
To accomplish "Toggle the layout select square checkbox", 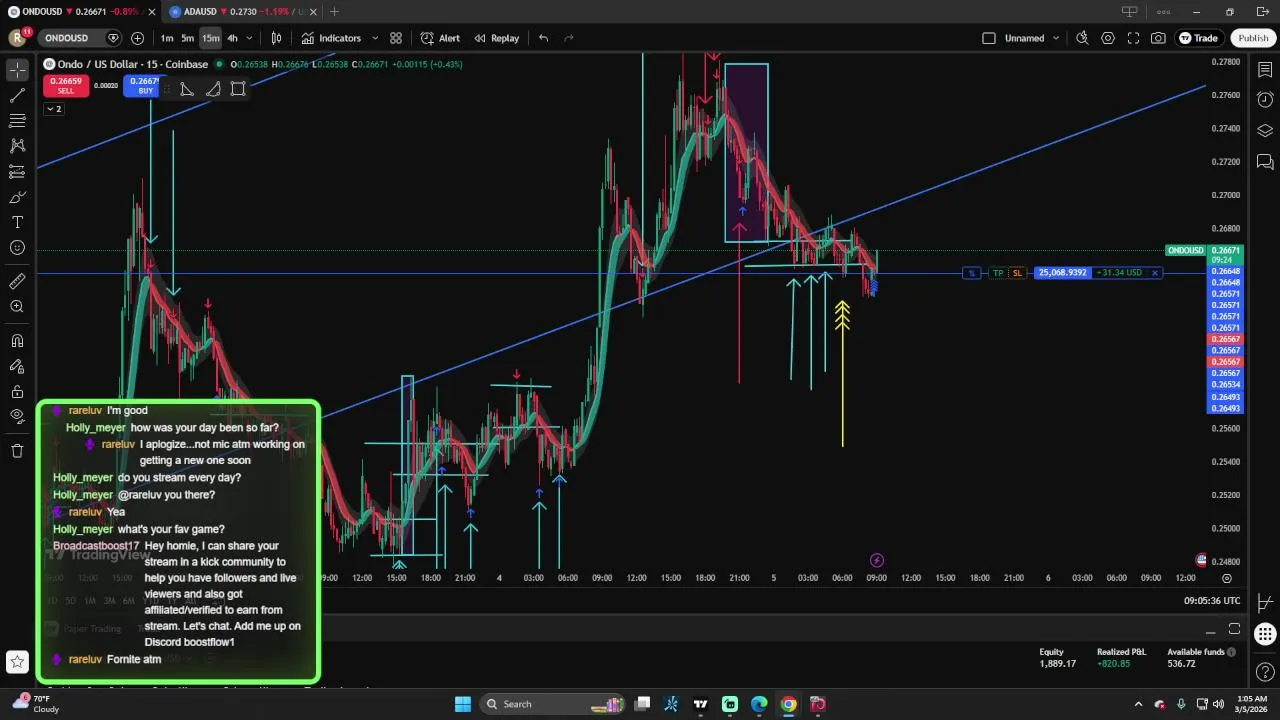I will (989, 38).
